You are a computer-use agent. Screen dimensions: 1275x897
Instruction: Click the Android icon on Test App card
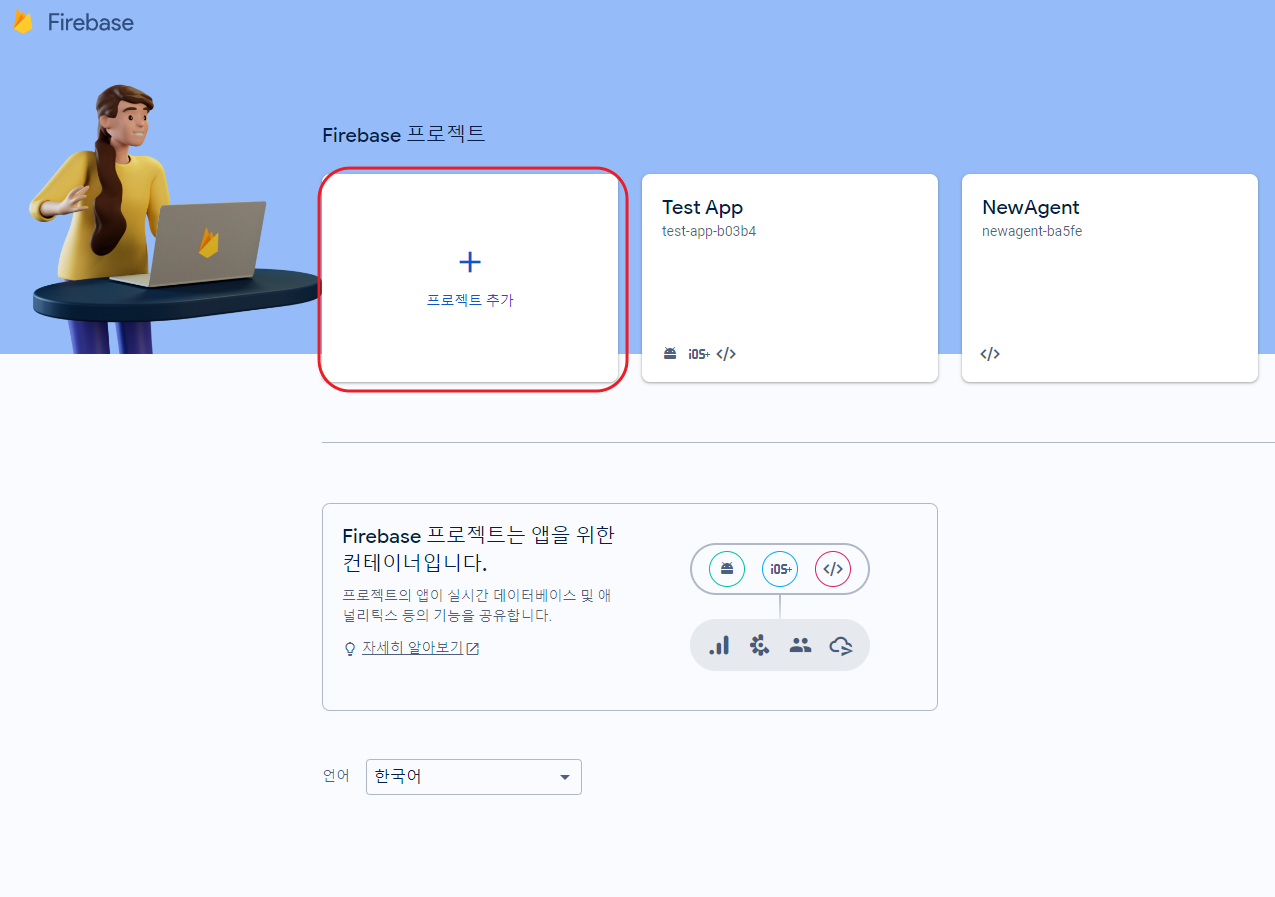[670, 354]
